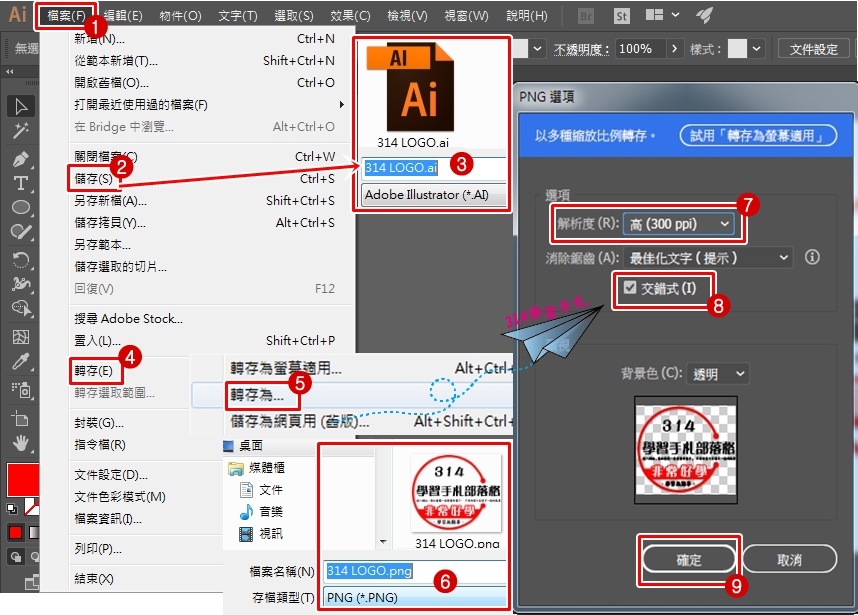The image size is (858, 615).
Task: Open the 樣式 style dropdown arrow
Action: click(x=756, y=49)
